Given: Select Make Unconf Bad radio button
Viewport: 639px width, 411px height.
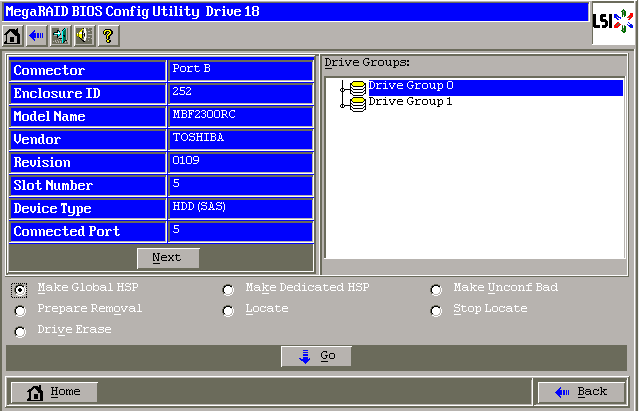Looking at the screenshot, I should point(436,290).
